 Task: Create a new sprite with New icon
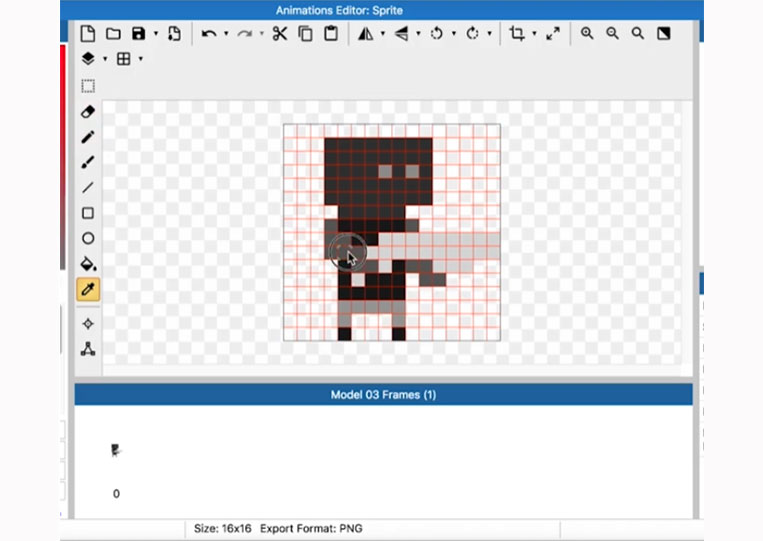(88, 34)
